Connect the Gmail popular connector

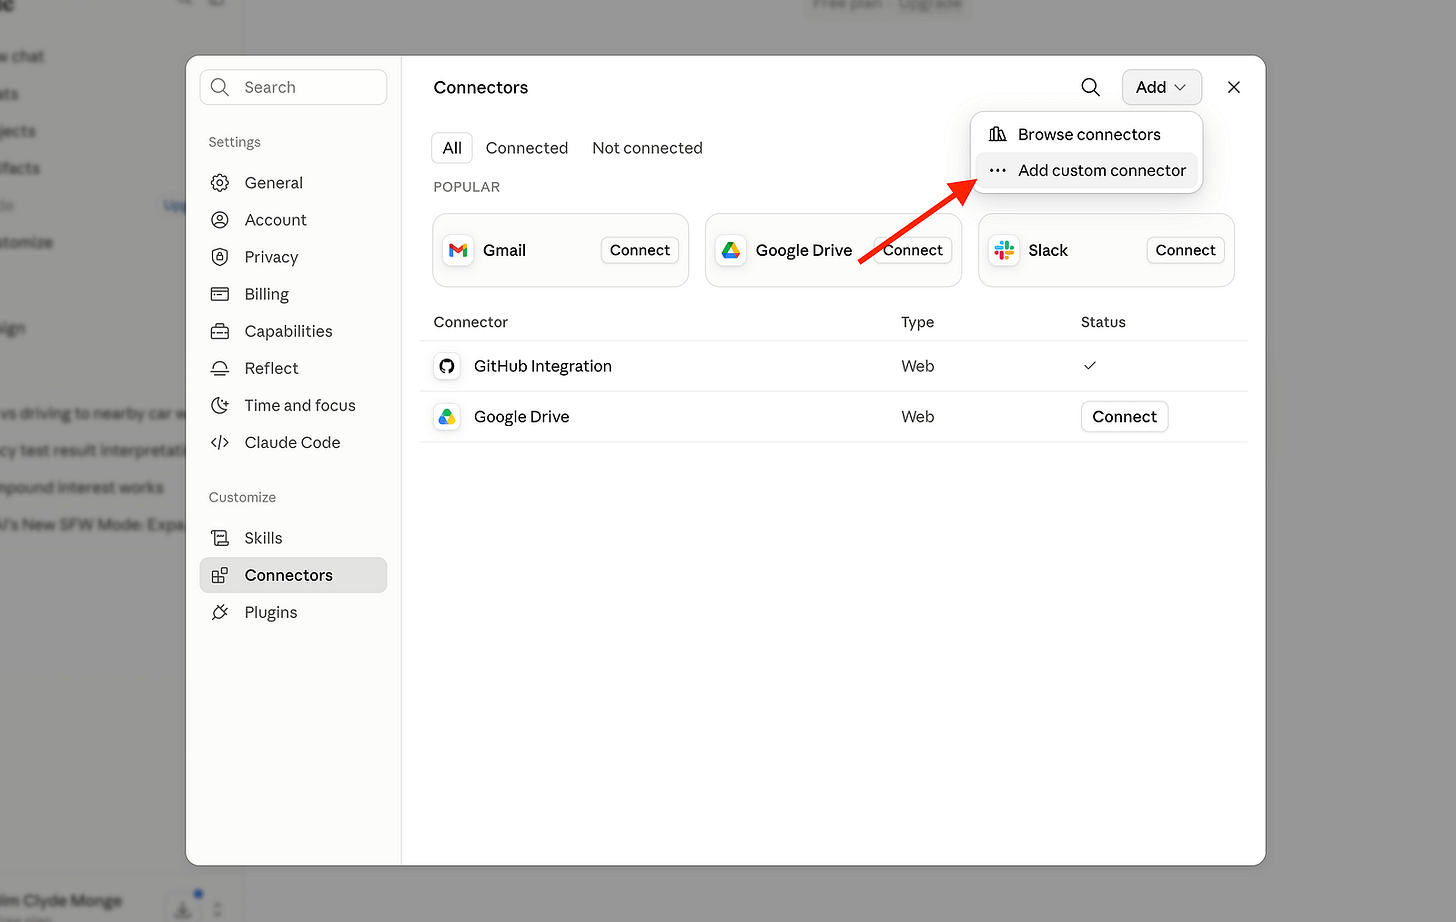(x=640, y=250)
